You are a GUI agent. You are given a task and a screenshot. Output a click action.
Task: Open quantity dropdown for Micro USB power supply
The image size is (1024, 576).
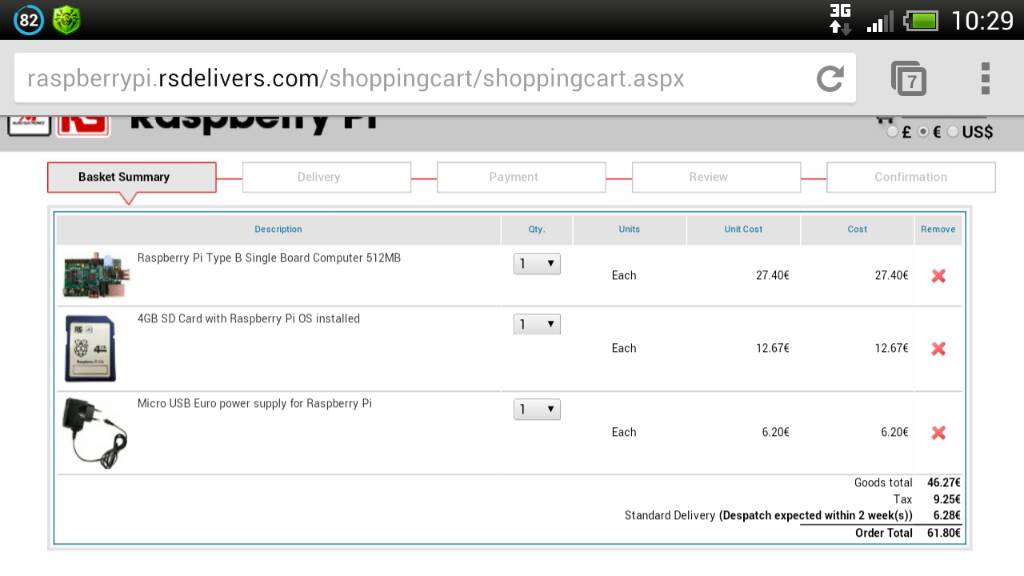pos(537,409)
